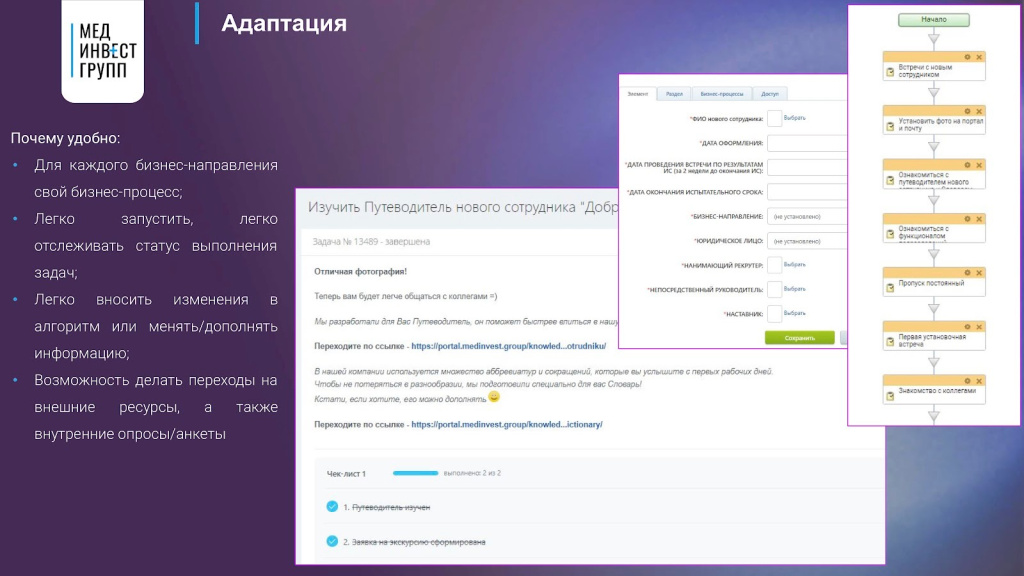The height and width of the screenshot is (576, 1024).
Task: Open the 'Бизнес-направление' dropdown
Action: pyautogui.click(x=807, y=216)
